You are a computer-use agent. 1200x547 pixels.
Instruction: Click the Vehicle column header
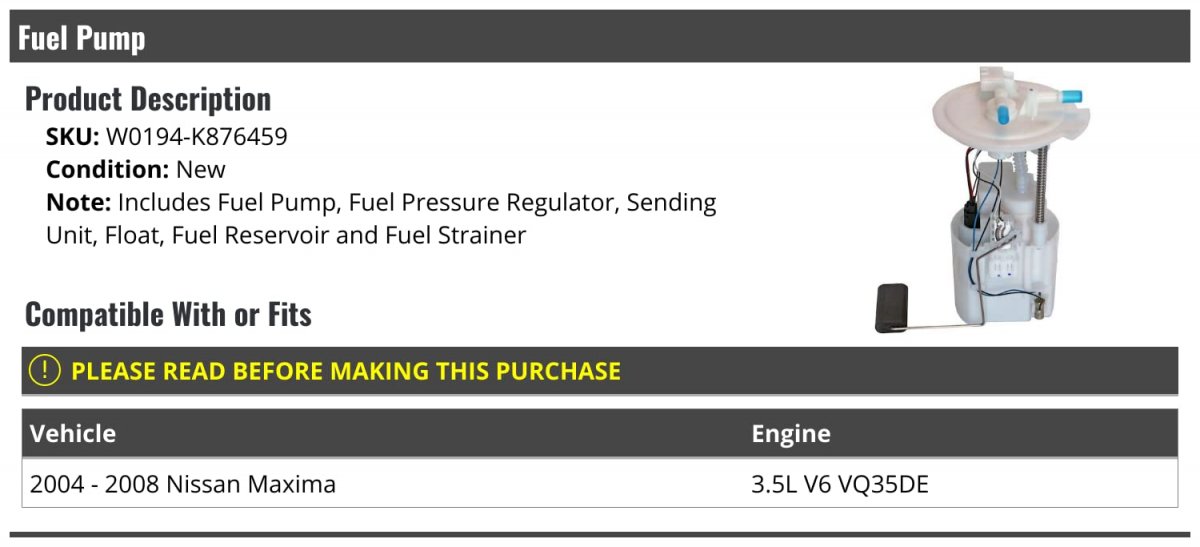pos(73,434)
